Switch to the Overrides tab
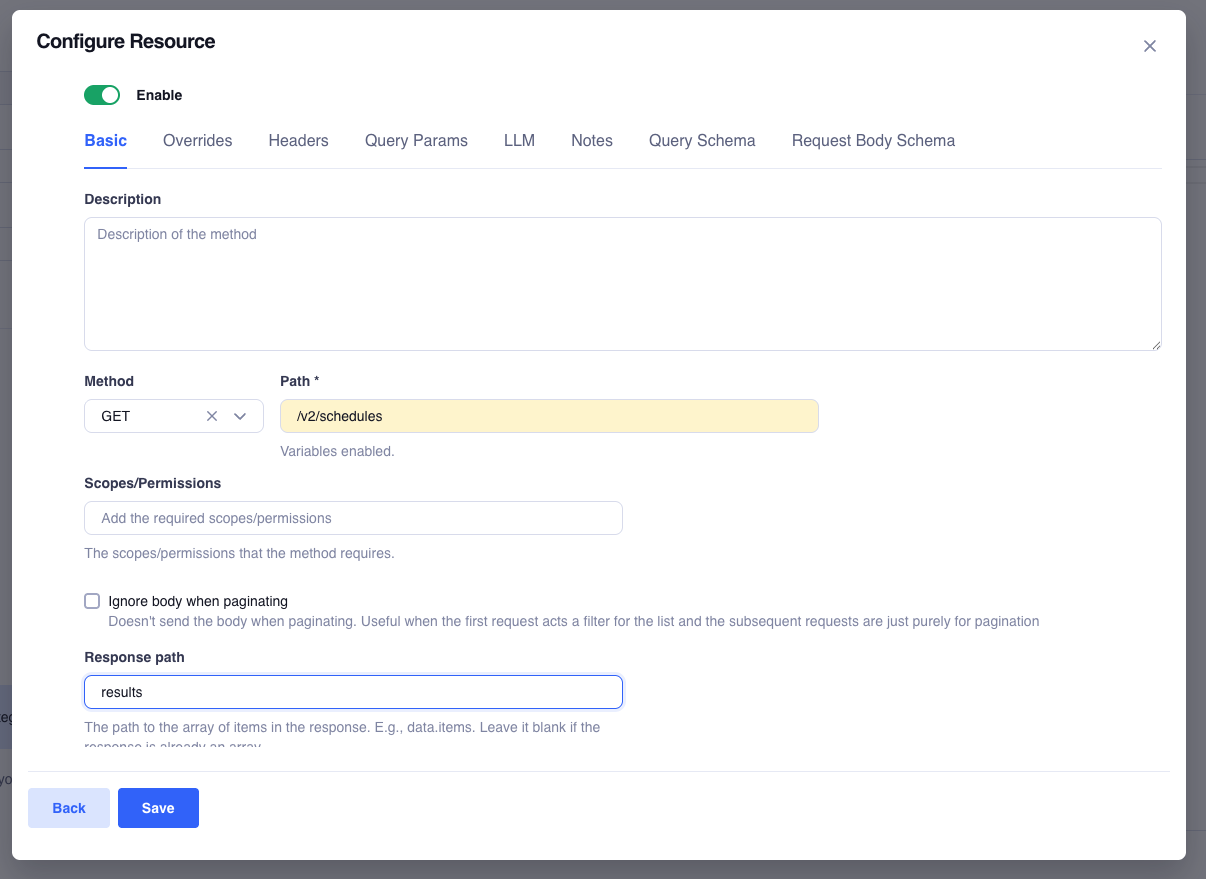This screenshot has width=1206, height=879. tap(197, 141)
